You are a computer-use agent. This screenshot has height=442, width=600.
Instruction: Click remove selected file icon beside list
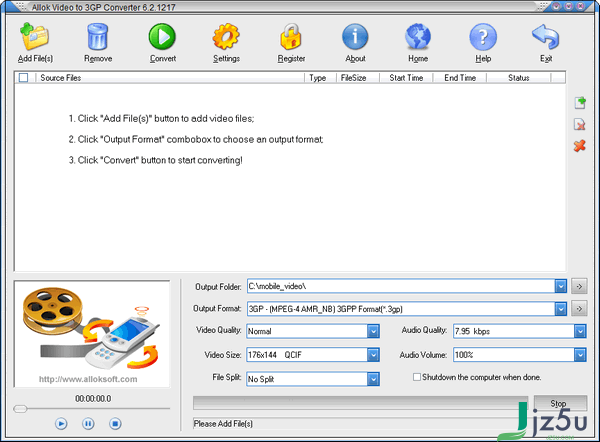(x=580, y=124)
